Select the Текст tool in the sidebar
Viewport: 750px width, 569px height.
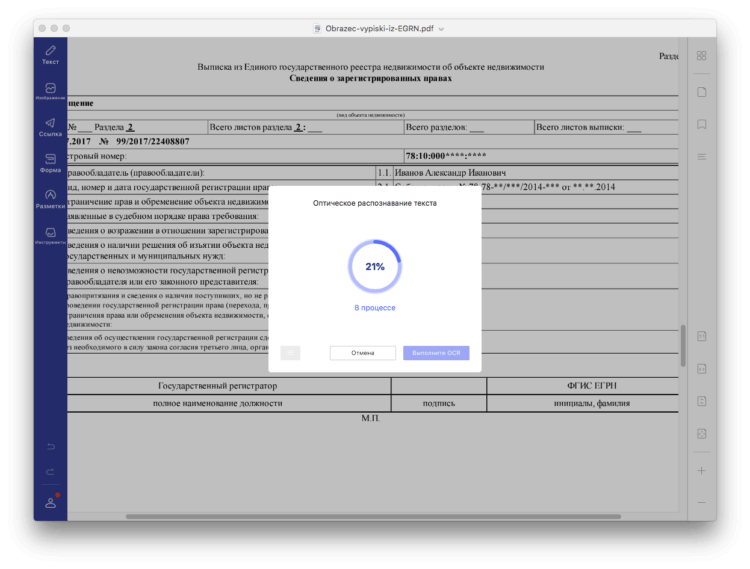pyautogui.click(x=50, y=53)
